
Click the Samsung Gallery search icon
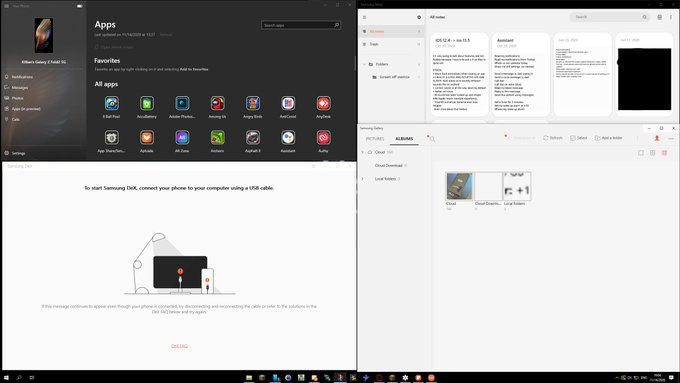[432, 139]
